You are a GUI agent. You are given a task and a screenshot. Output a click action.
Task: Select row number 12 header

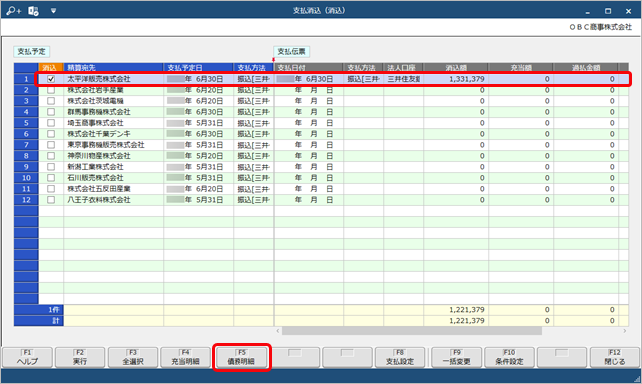pyautogui.click(x=26, y=200)
